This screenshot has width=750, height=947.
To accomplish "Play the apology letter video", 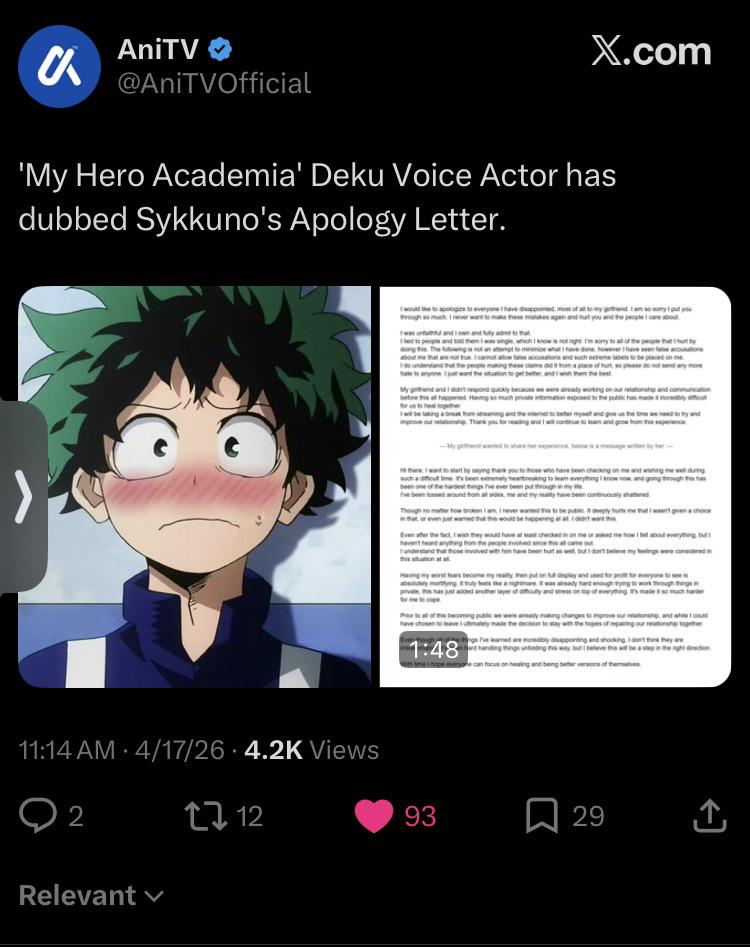I will 555,487.
